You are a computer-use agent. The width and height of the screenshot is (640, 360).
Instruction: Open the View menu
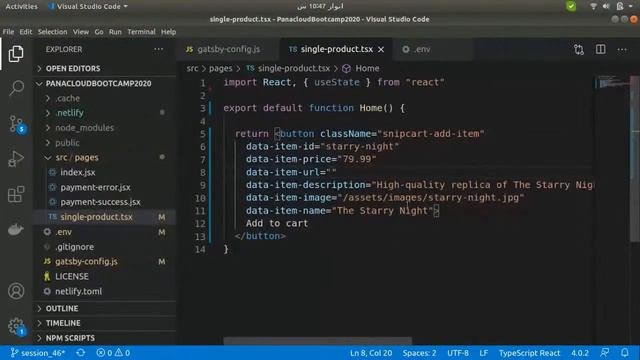[81, 32]
